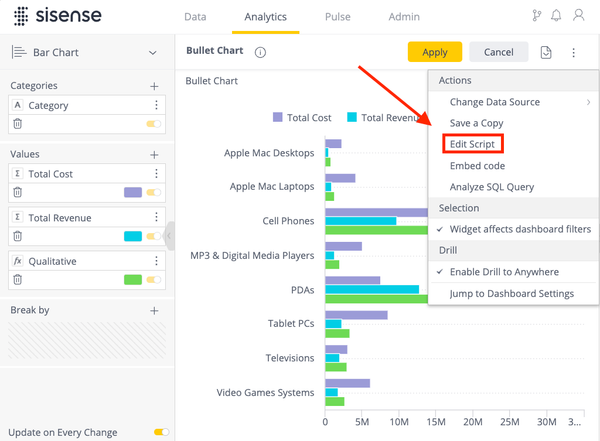Toggle the Qualitative field switch
Image resolution: width=600 pixels, height=441 pixels.
point(154,279)
